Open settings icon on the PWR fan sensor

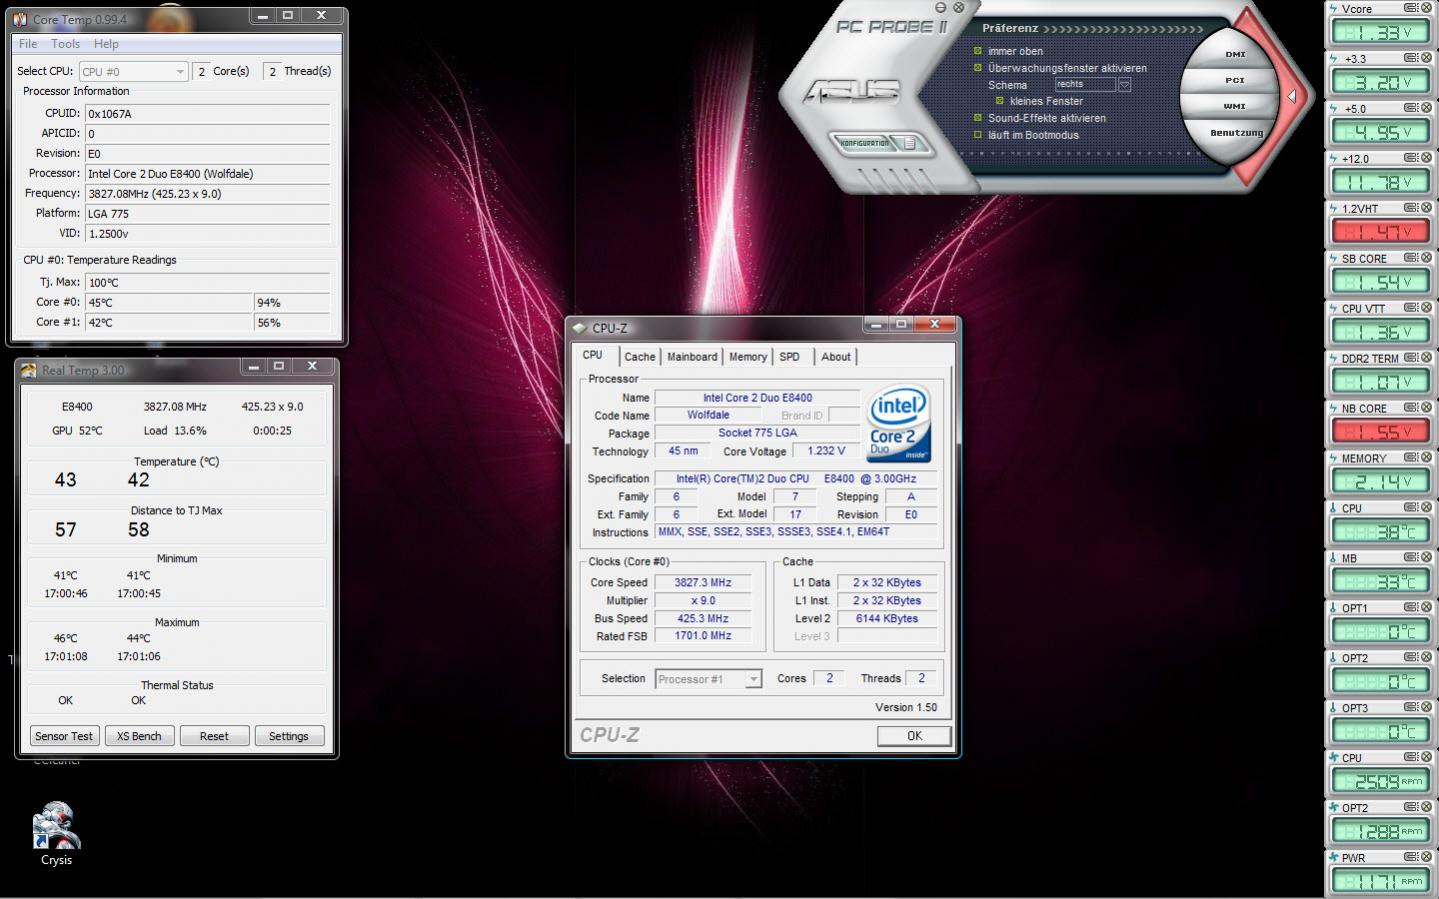[1410, 857]
